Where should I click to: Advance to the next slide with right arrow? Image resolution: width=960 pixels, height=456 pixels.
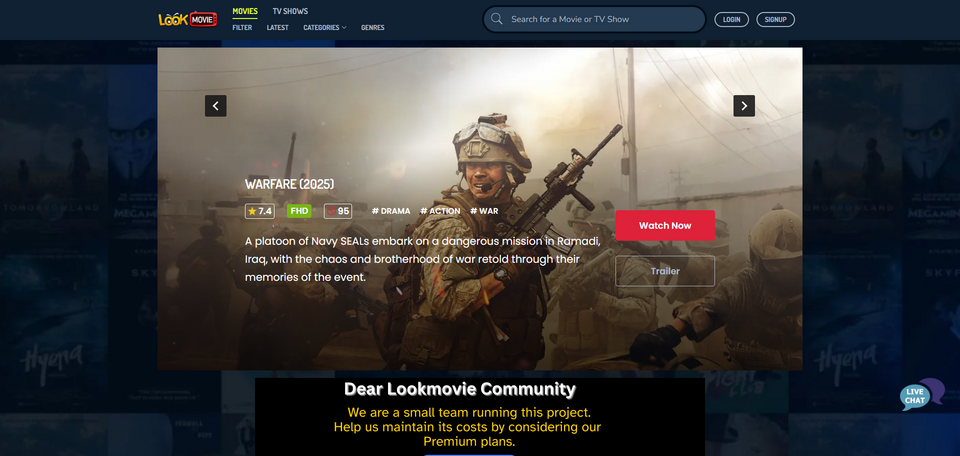pyautogui.click(x=744, y=106)
